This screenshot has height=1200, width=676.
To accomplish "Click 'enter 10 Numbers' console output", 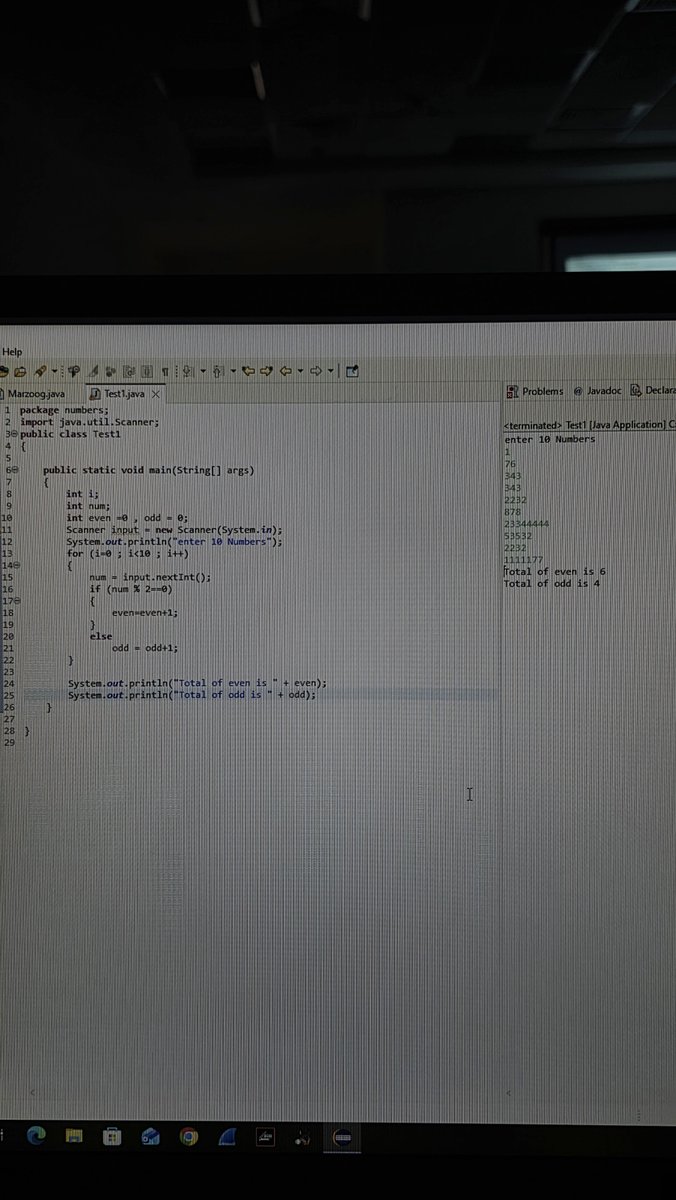I will pos(550,439).
